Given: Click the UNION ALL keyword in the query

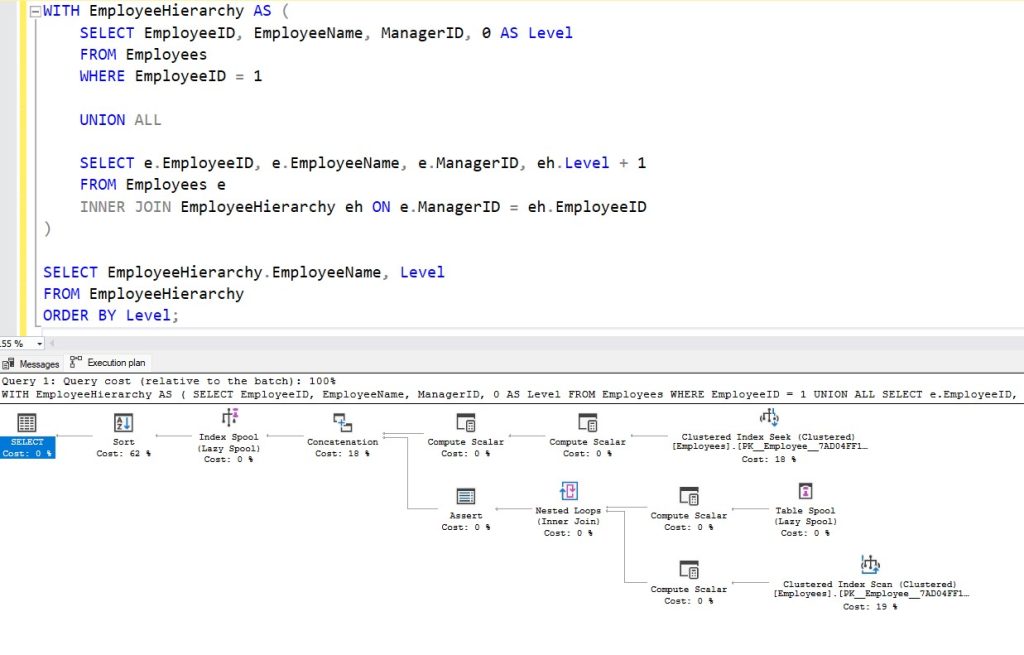Looking at the screenshot, I should coord(120,120).
